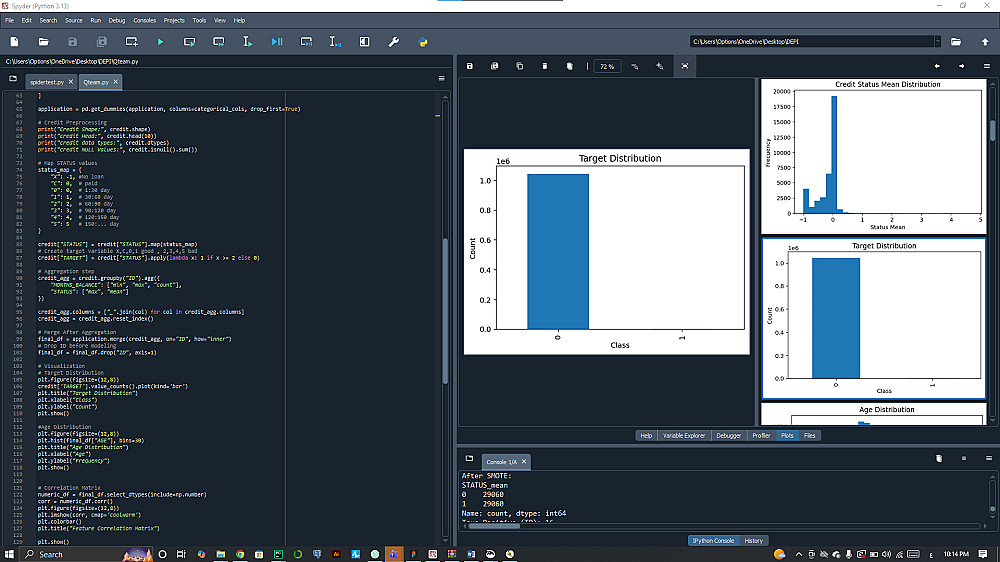This screenshot has height=562, width=1000.
Task: Select the Age Distribution plot thumbnail
Action: 874,415
